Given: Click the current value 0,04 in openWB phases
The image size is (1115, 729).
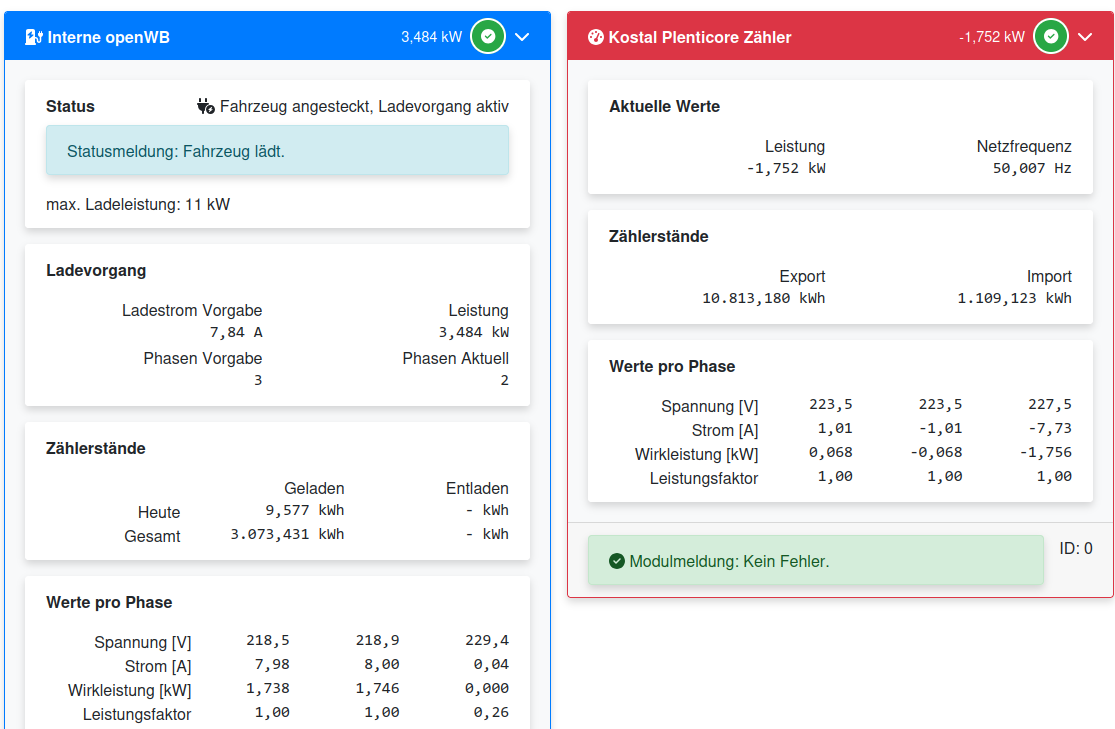Looking at the screenshot, I should coord(491,664).
